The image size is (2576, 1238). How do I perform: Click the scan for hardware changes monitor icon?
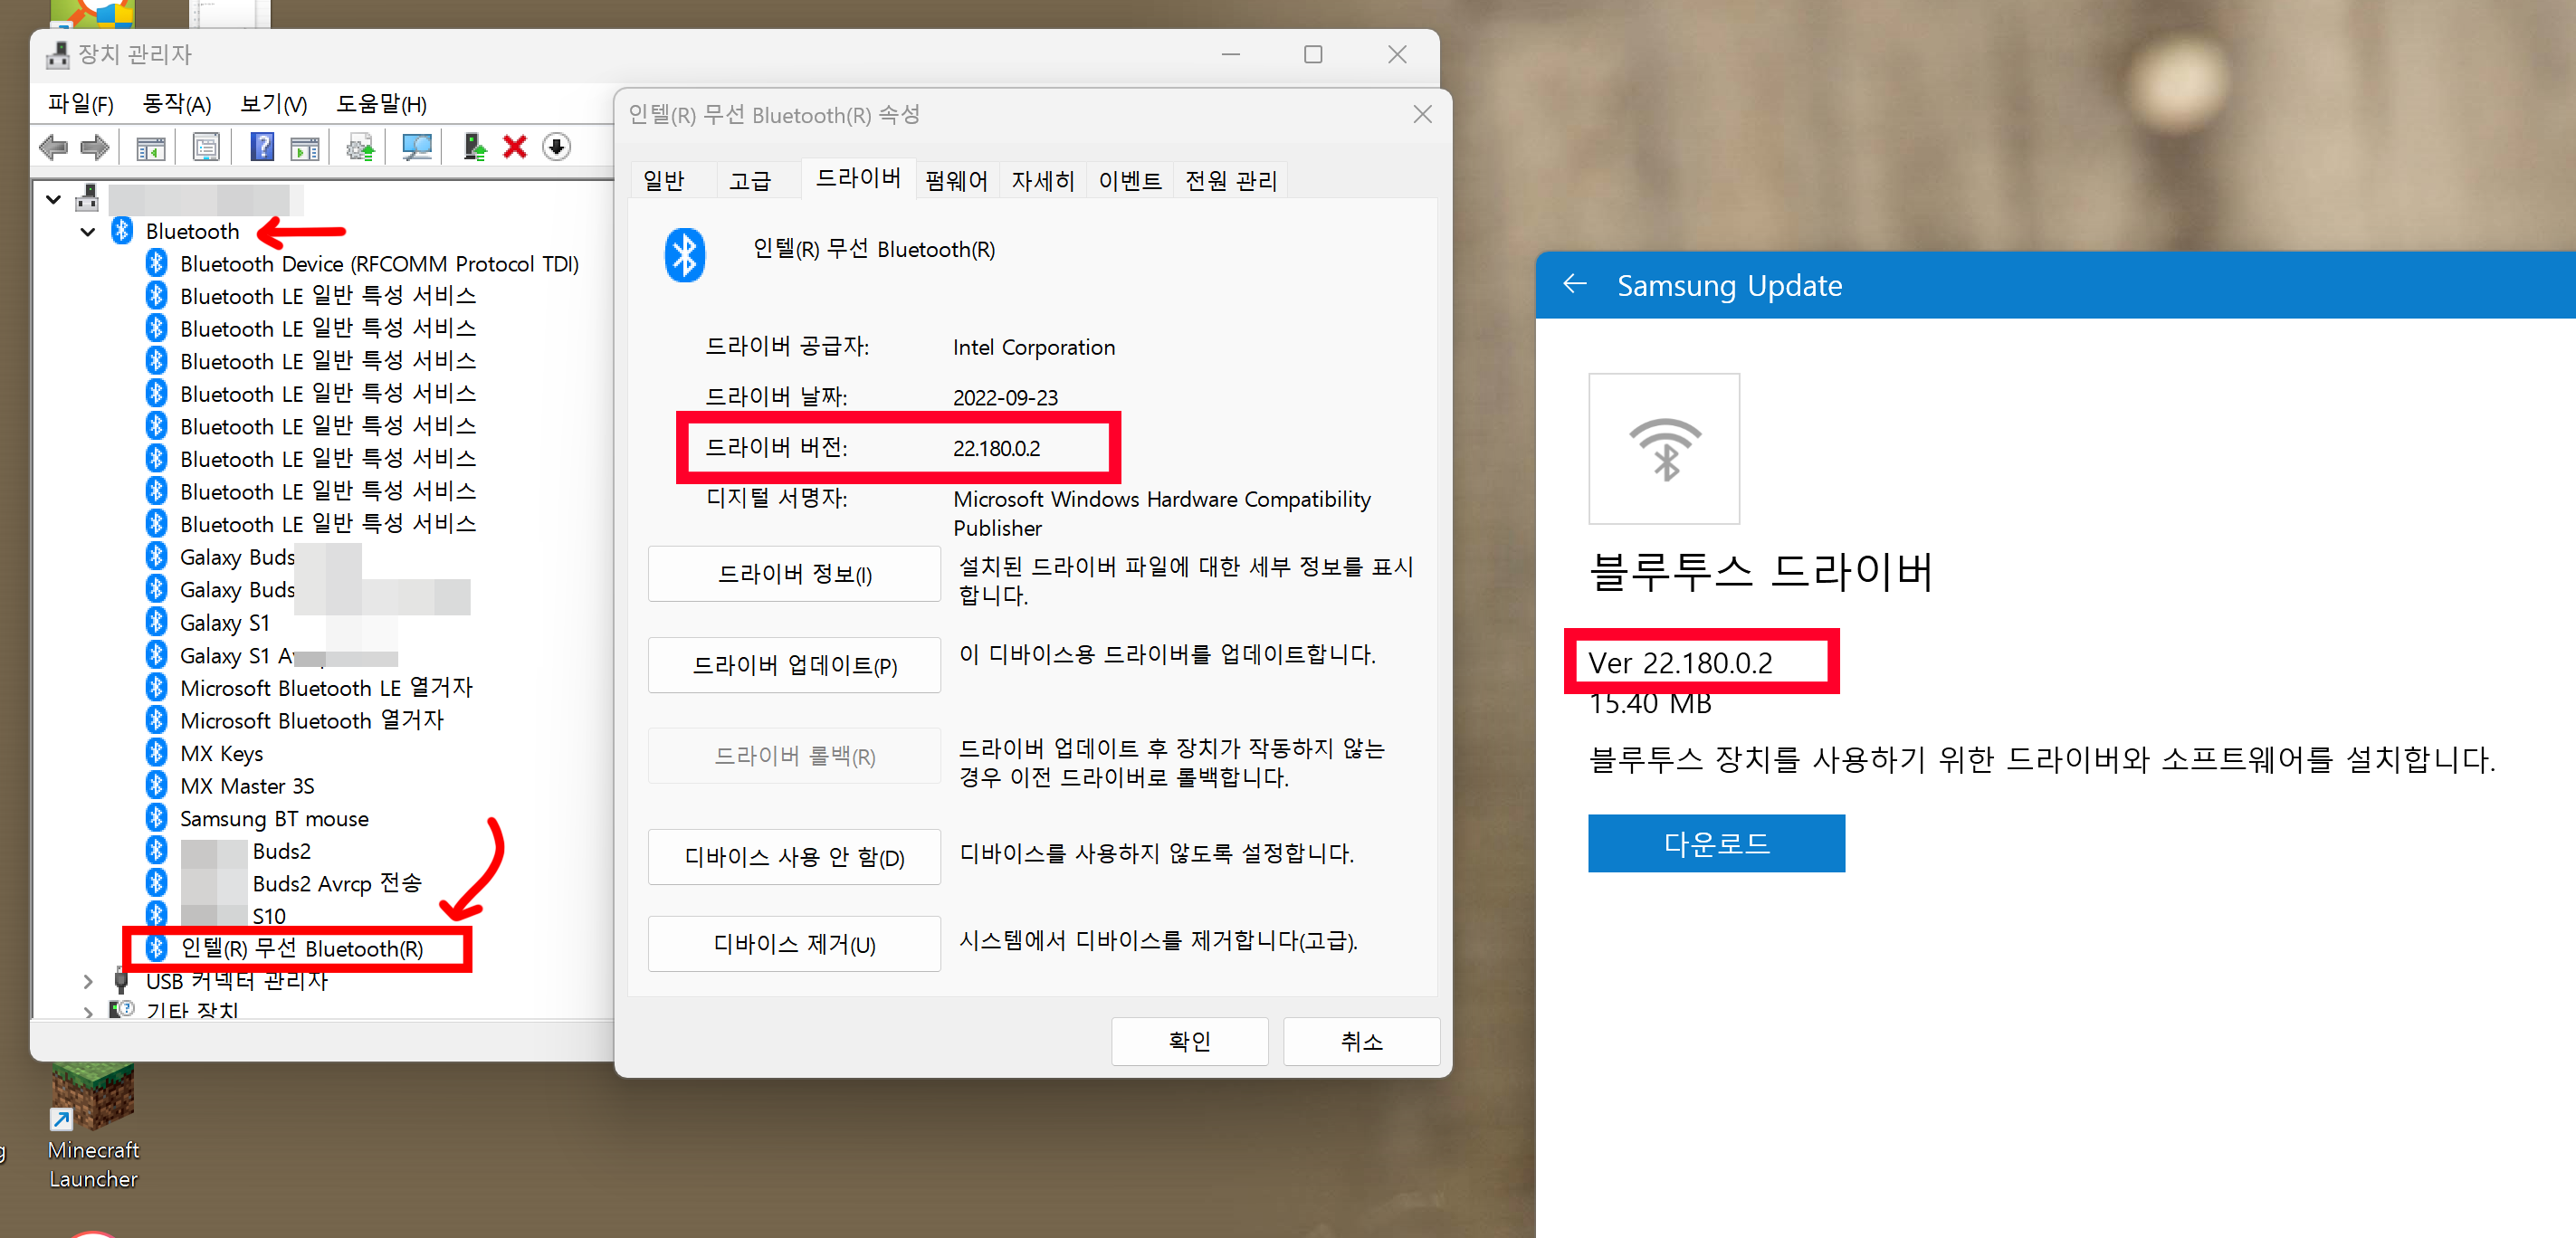click(416, 148)
